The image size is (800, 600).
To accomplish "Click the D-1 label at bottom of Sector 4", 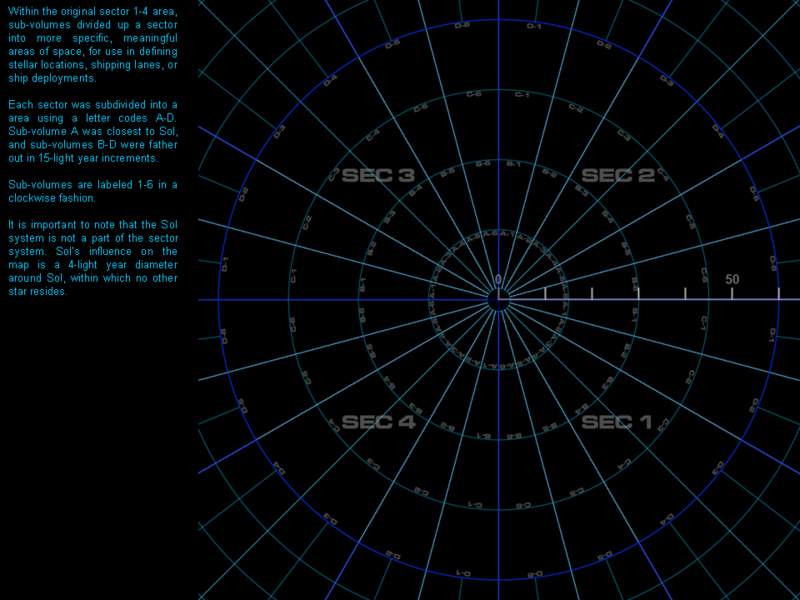I will pos(463,573).
